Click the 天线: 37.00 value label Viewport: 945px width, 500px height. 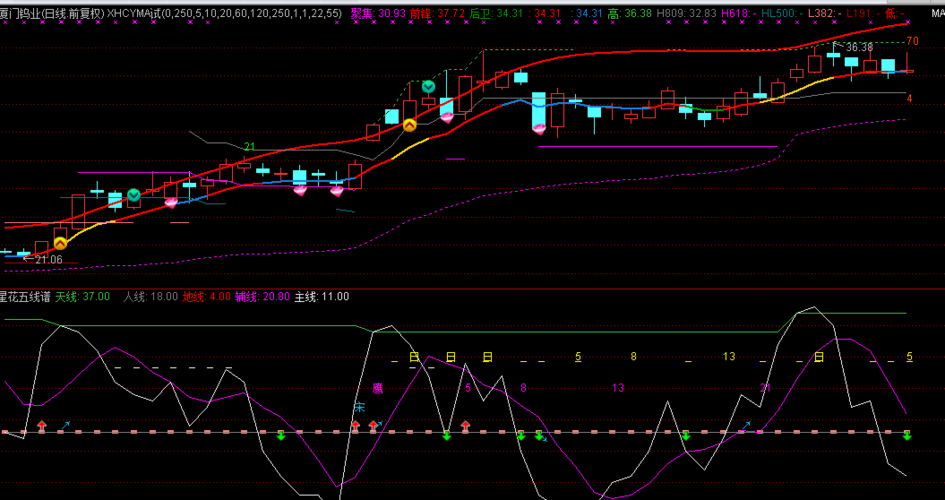point(82,297)
